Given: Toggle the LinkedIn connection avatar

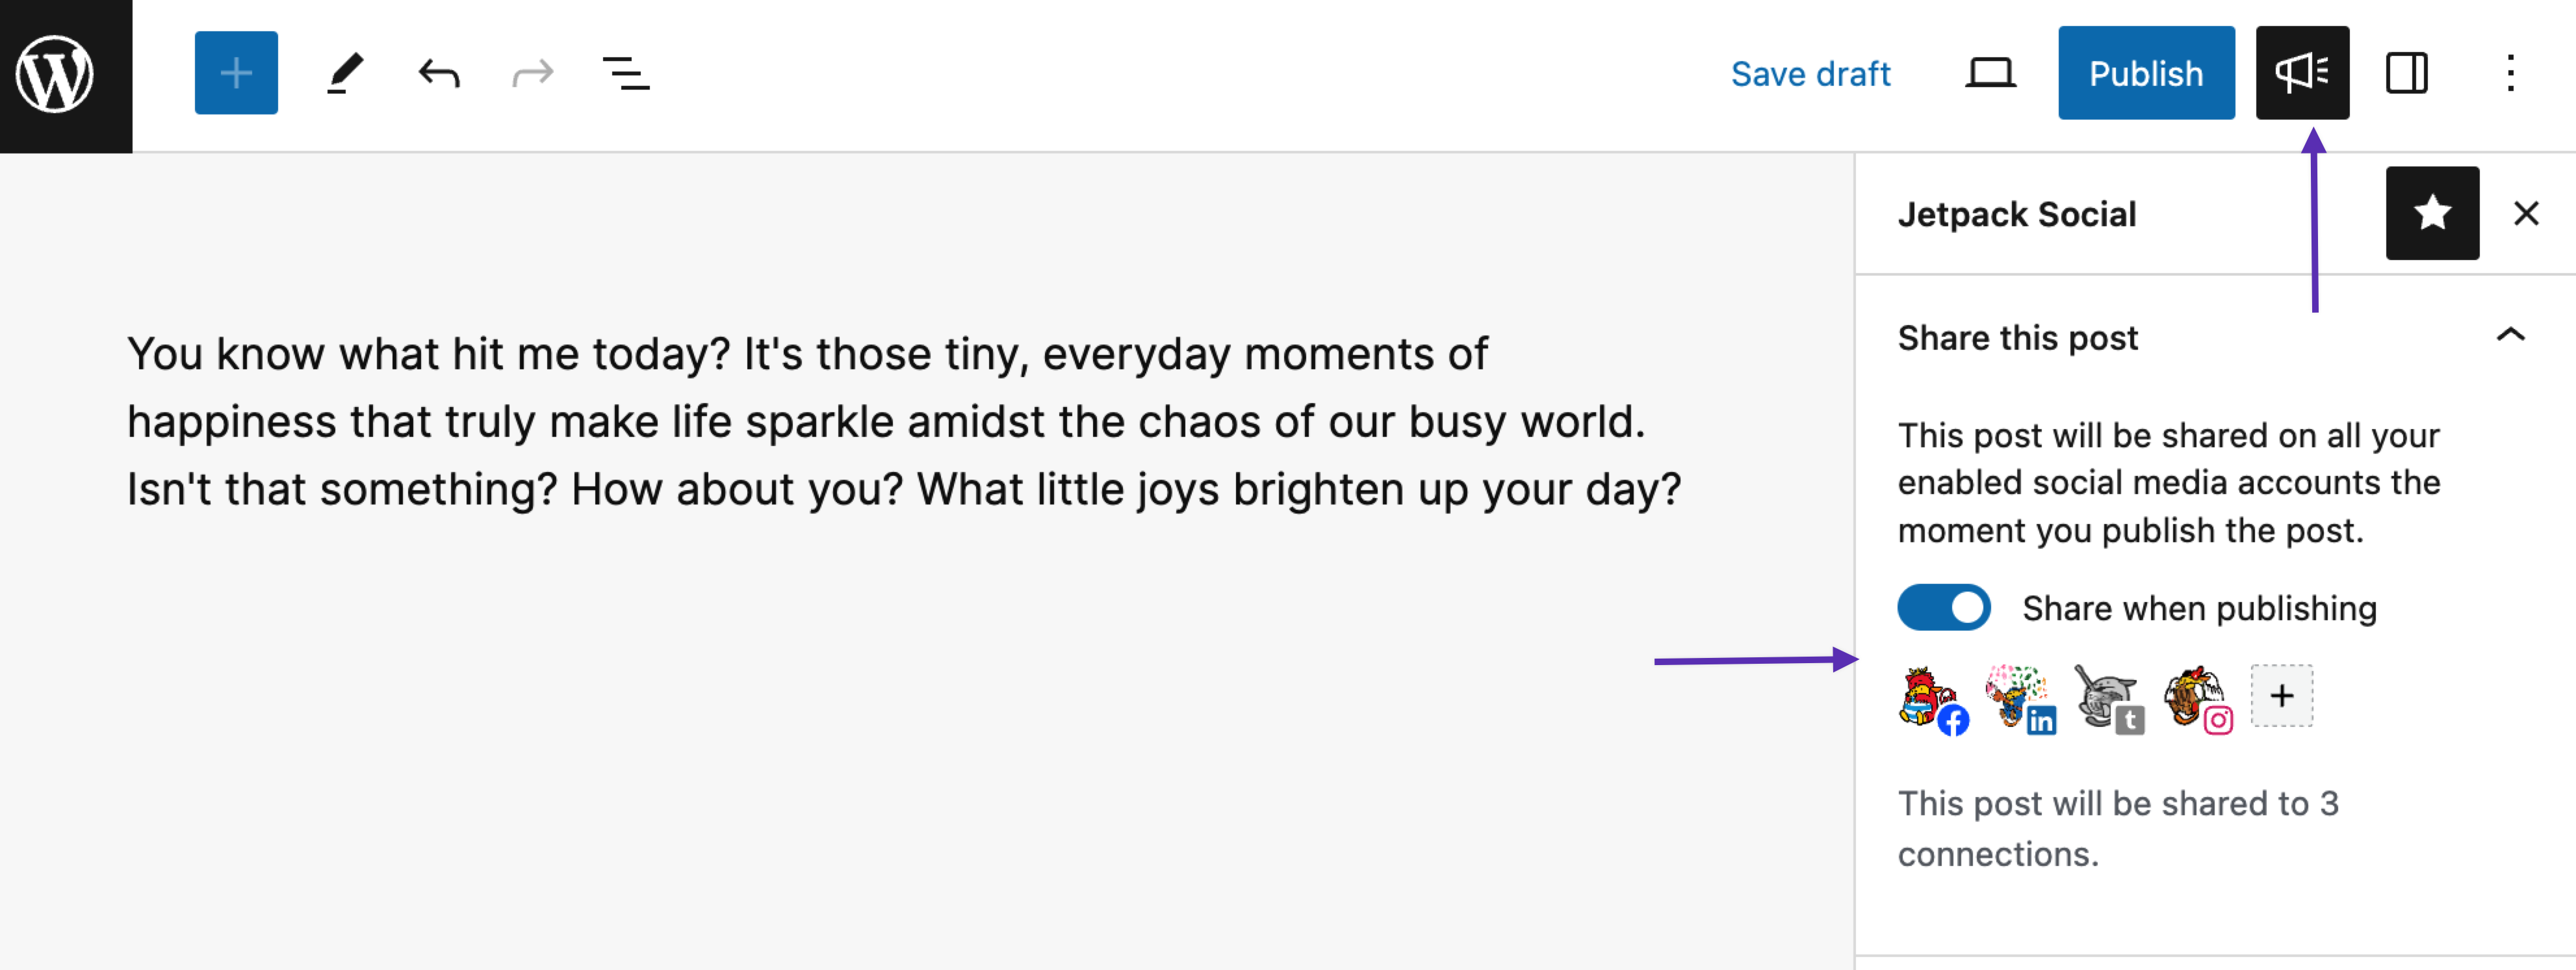Looking at the screenshot, I should click(2020, 699).
